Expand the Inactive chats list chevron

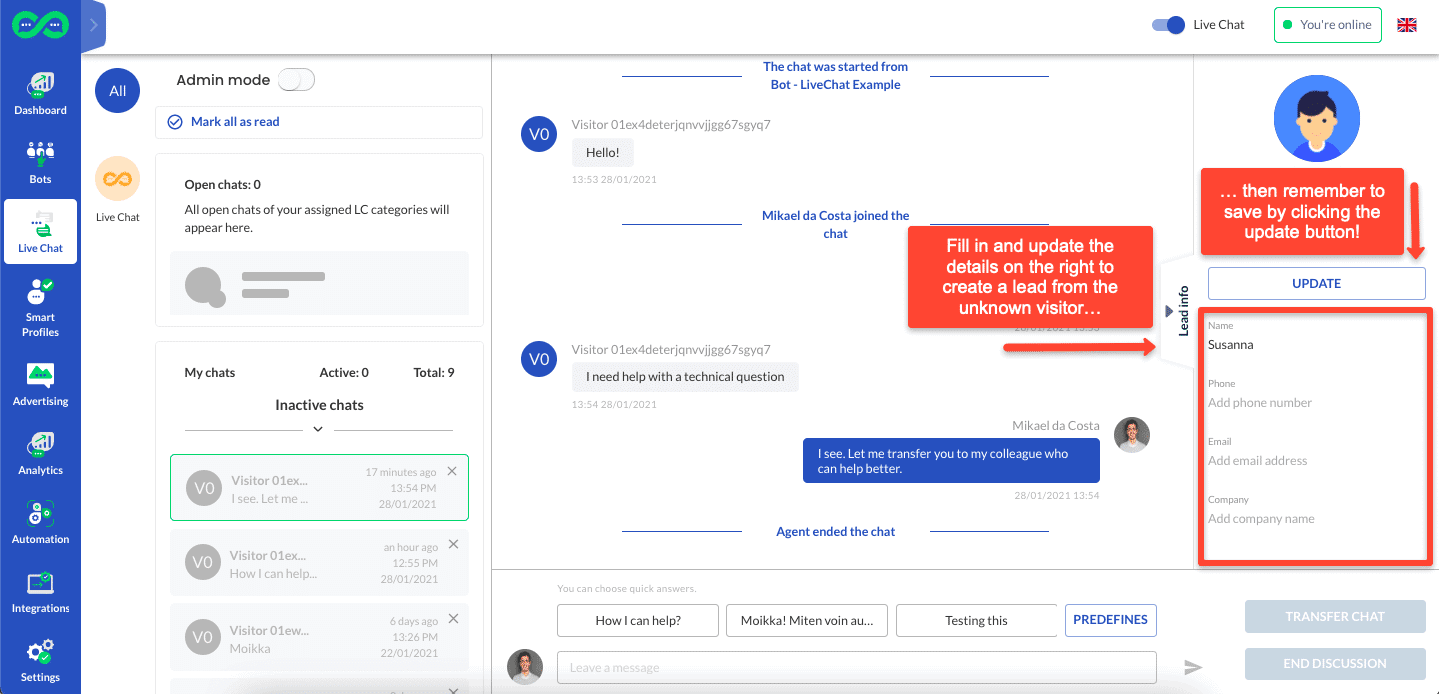click(x=318, y=428)
